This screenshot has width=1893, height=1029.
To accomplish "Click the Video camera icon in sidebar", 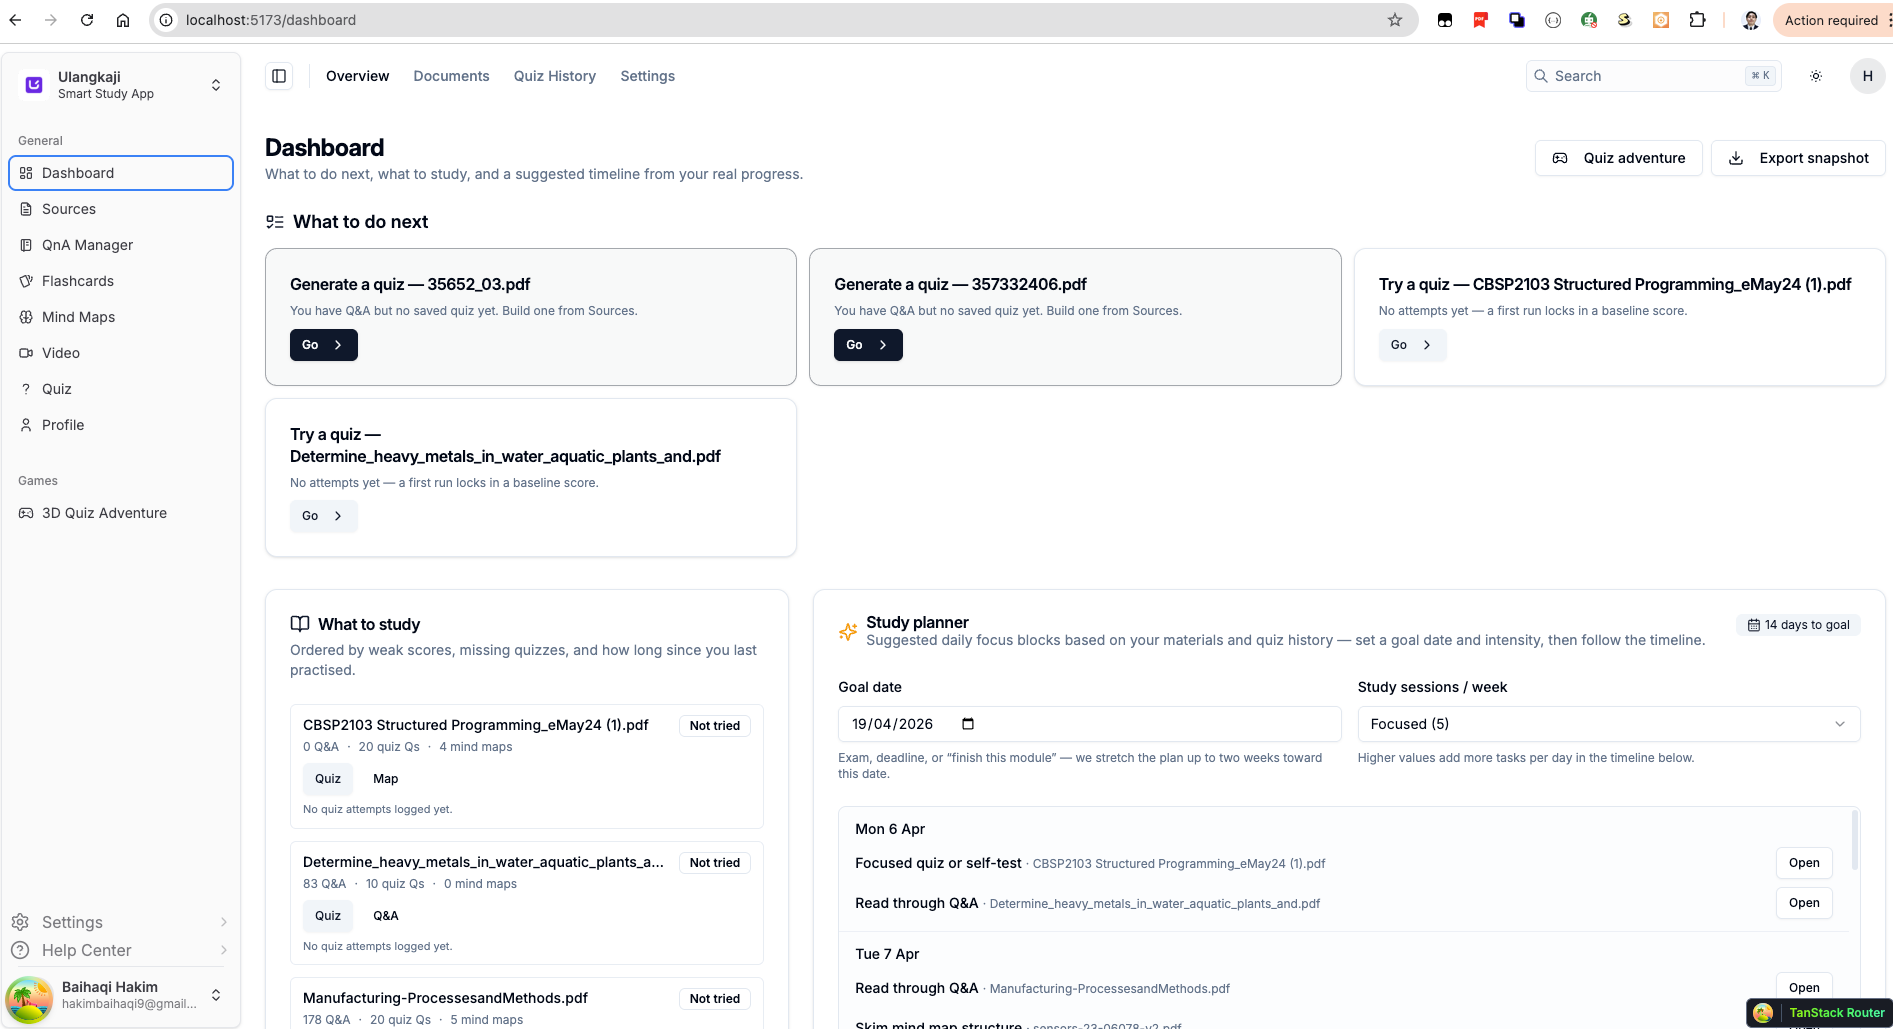I will (26, 353).
